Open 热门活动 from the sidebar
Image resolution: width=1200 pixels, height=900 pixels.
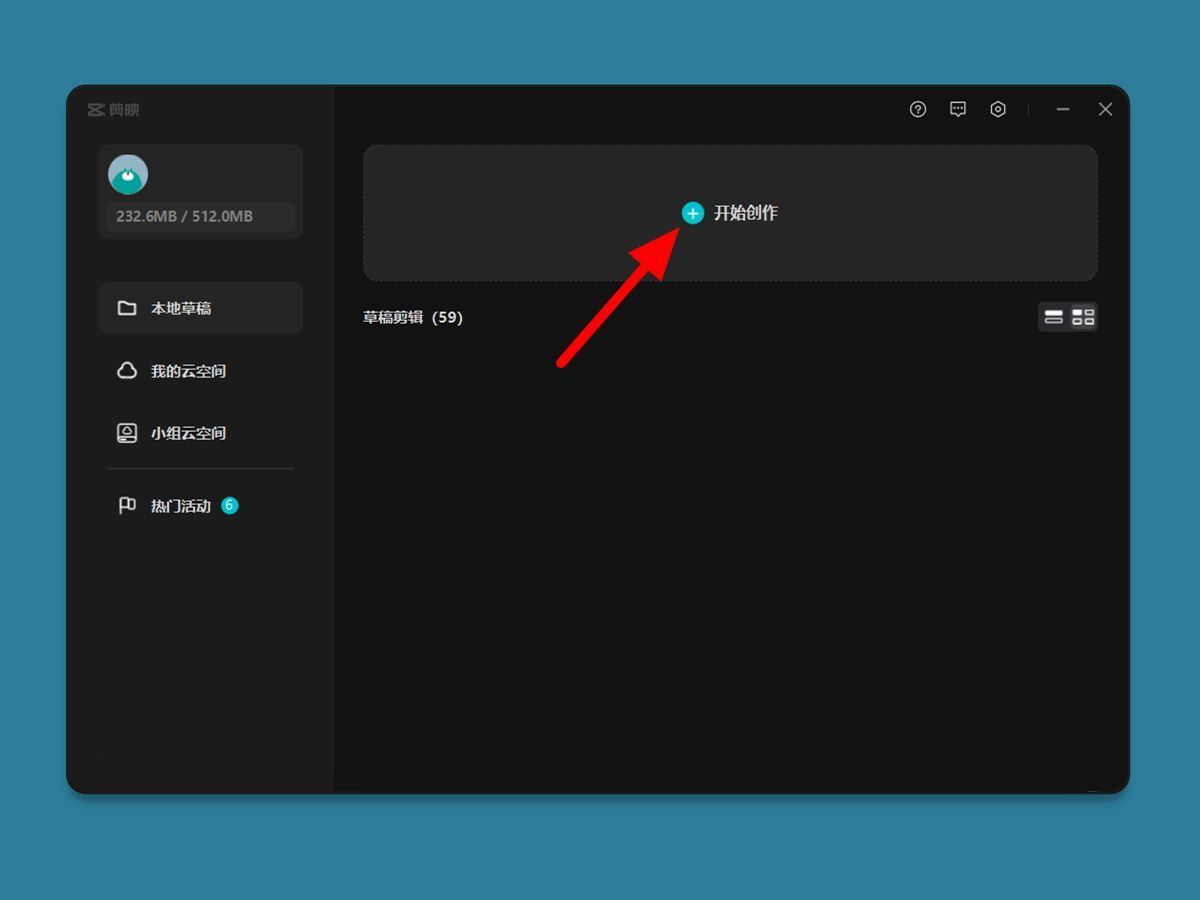point(180,506)
